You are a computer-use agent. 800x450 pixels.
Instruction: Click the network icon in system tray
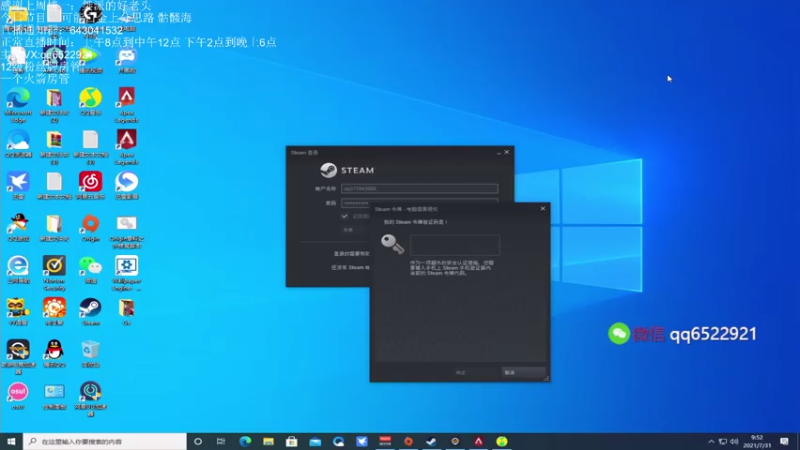[x=722, y=441]
